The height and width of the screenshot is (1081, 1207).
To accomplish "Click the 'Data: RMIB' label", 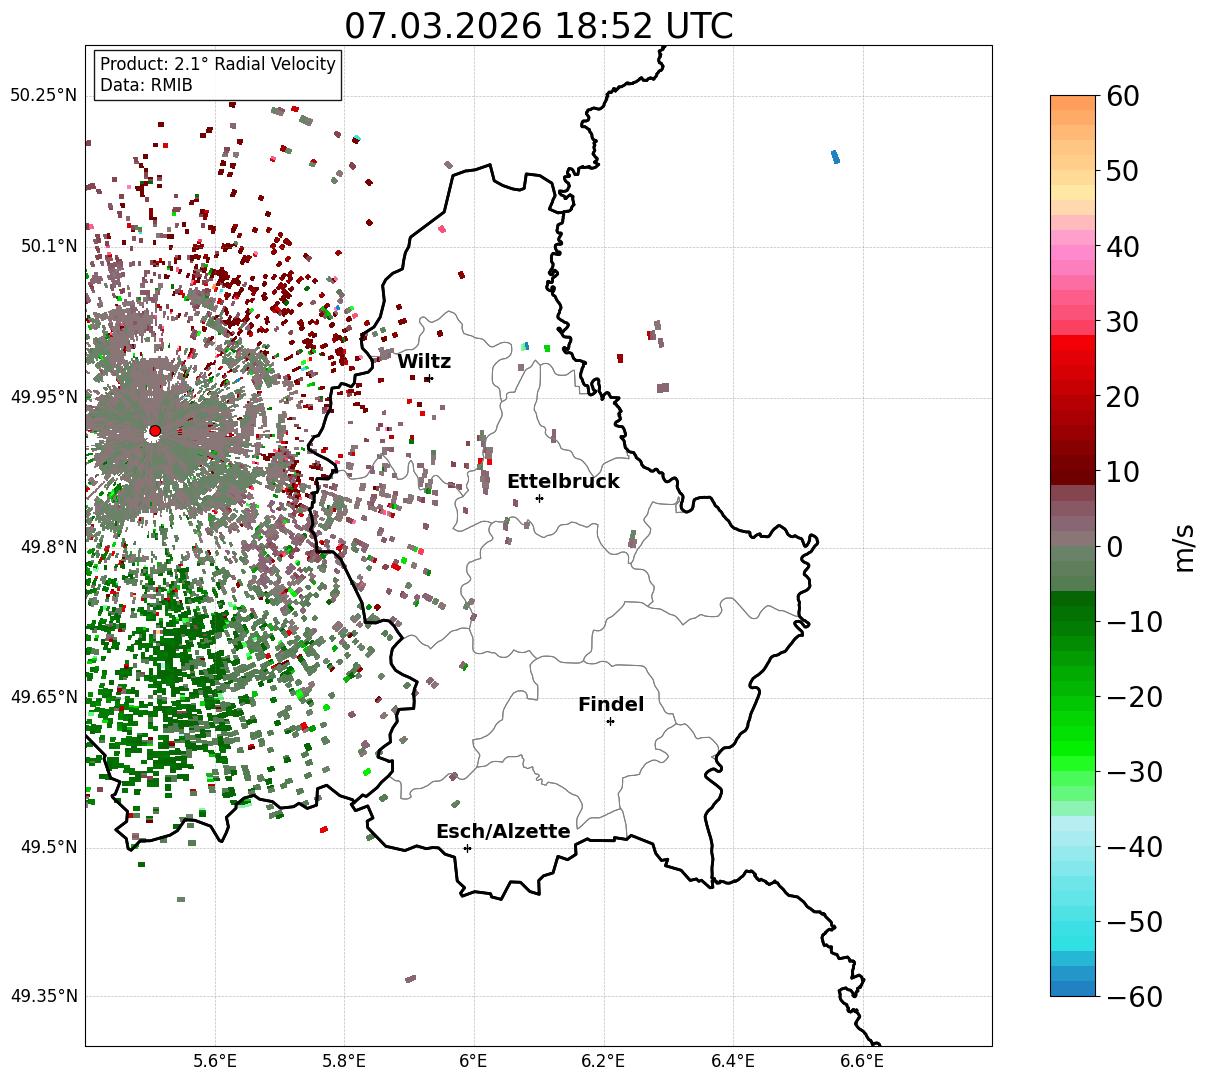I will (146, 86).
